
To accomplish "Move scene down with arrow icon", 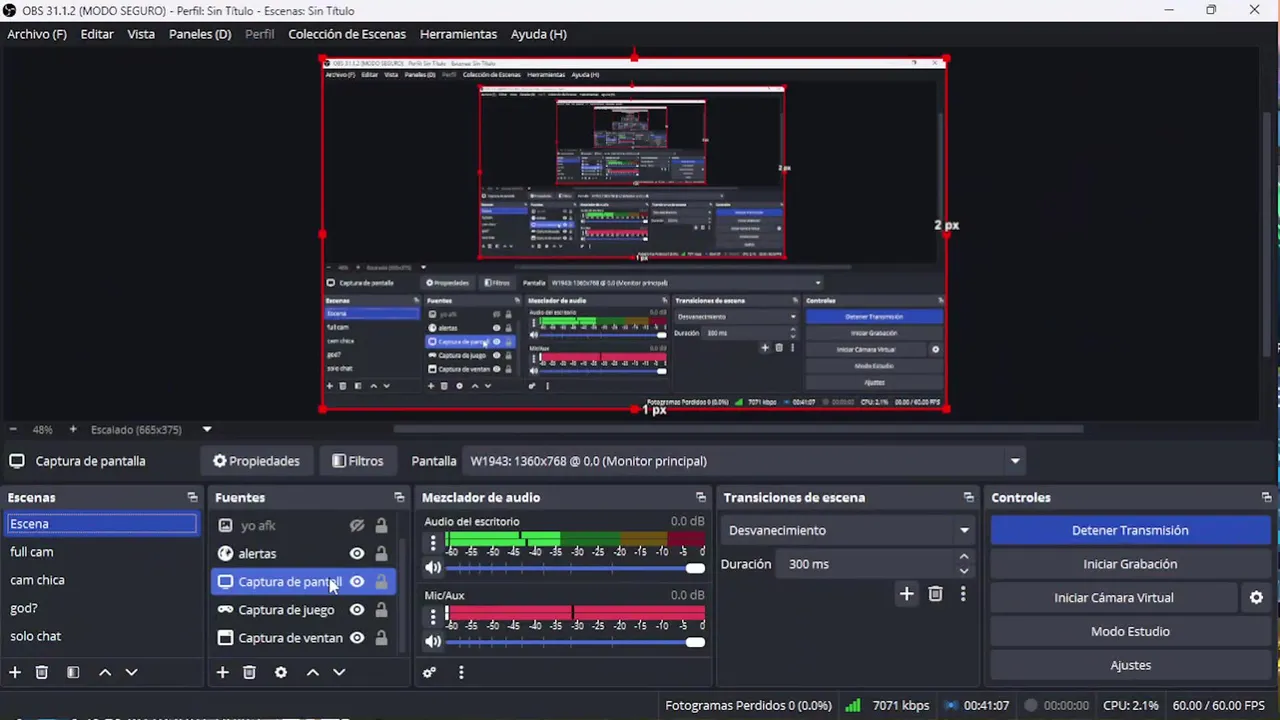I will [131, 673].
